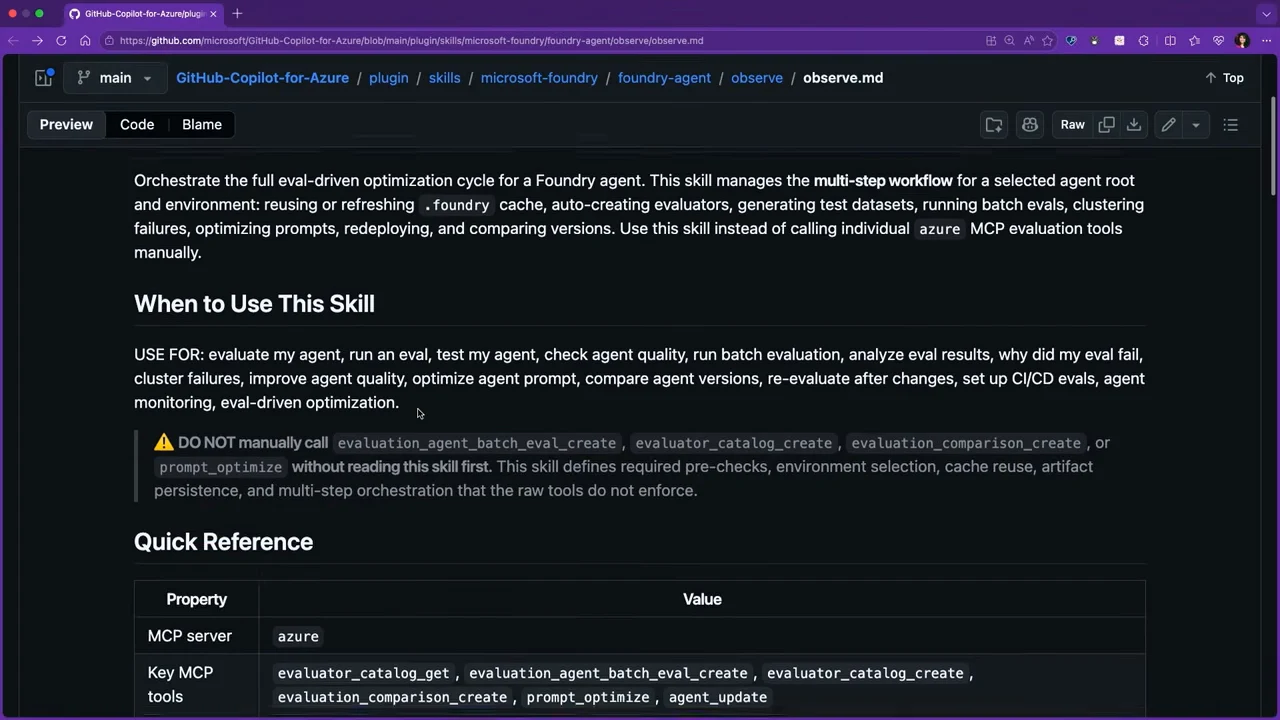Viewport: 1280px width, 720px height.
Task: Expand the file tree side panel
Action: (x=43, y=78)
